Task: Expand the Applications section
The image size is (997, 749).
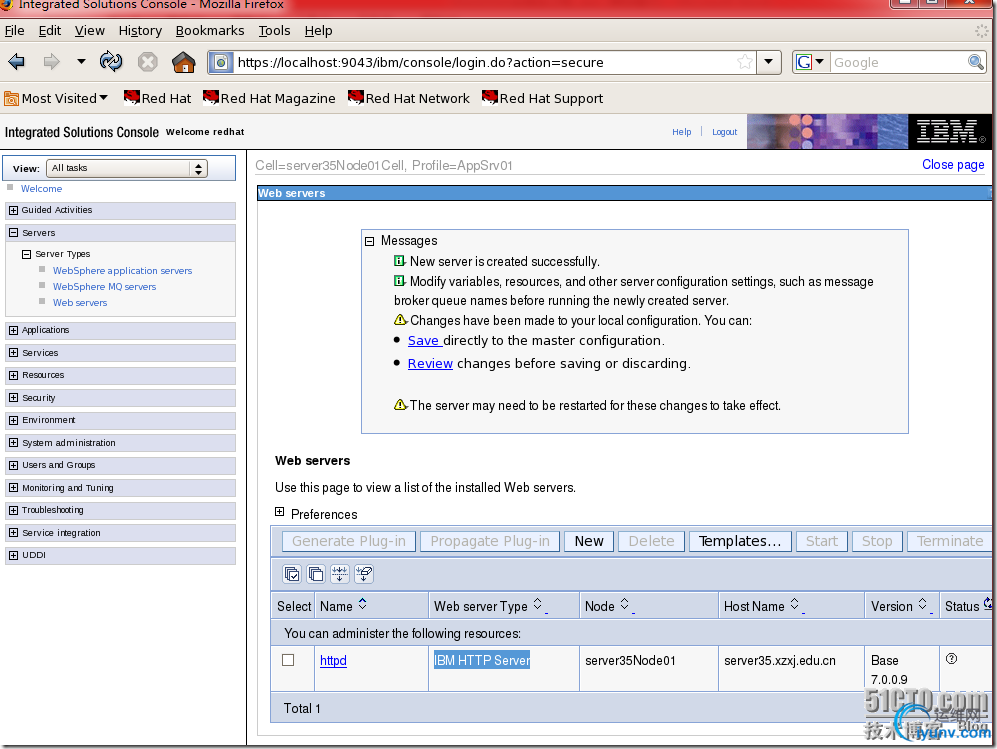Action: [13, 330]
